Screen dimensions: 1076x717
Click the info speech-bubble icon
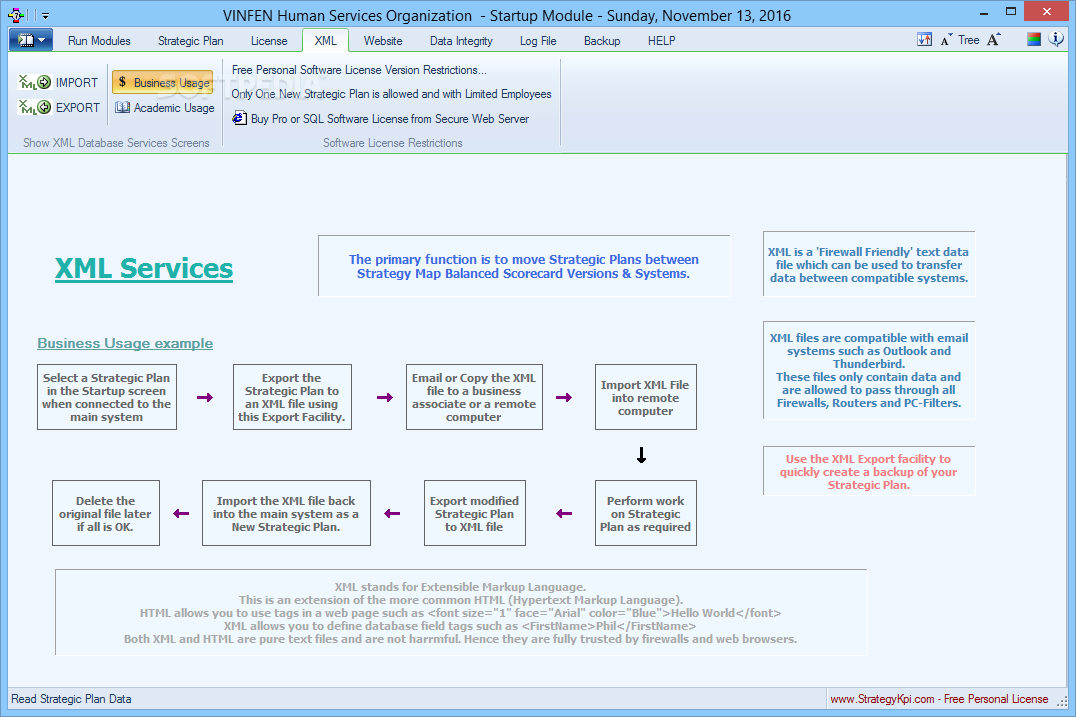coord(1056,39)
